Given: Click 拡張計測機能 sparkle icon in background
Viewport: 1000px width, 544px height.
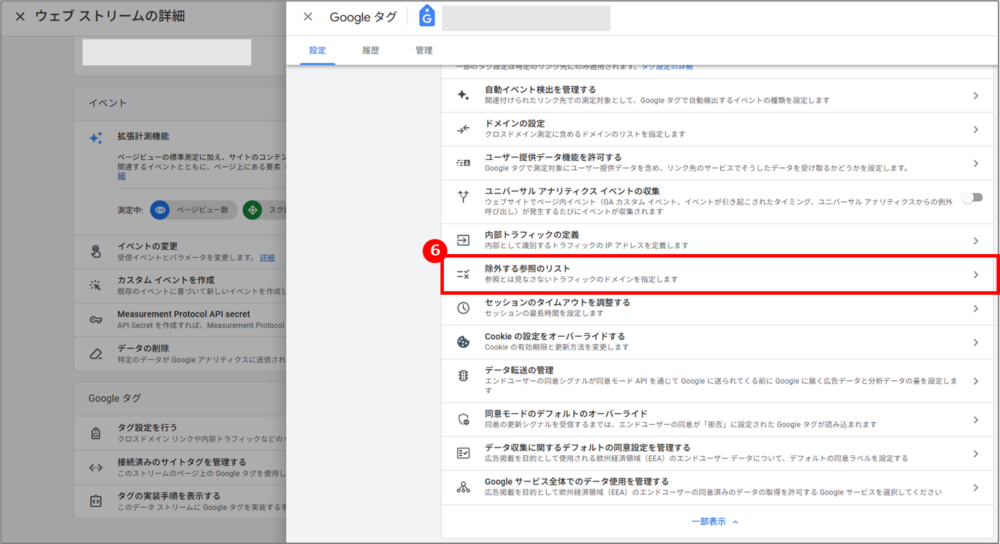Looking at the screenshot, I should coord(96,138).
